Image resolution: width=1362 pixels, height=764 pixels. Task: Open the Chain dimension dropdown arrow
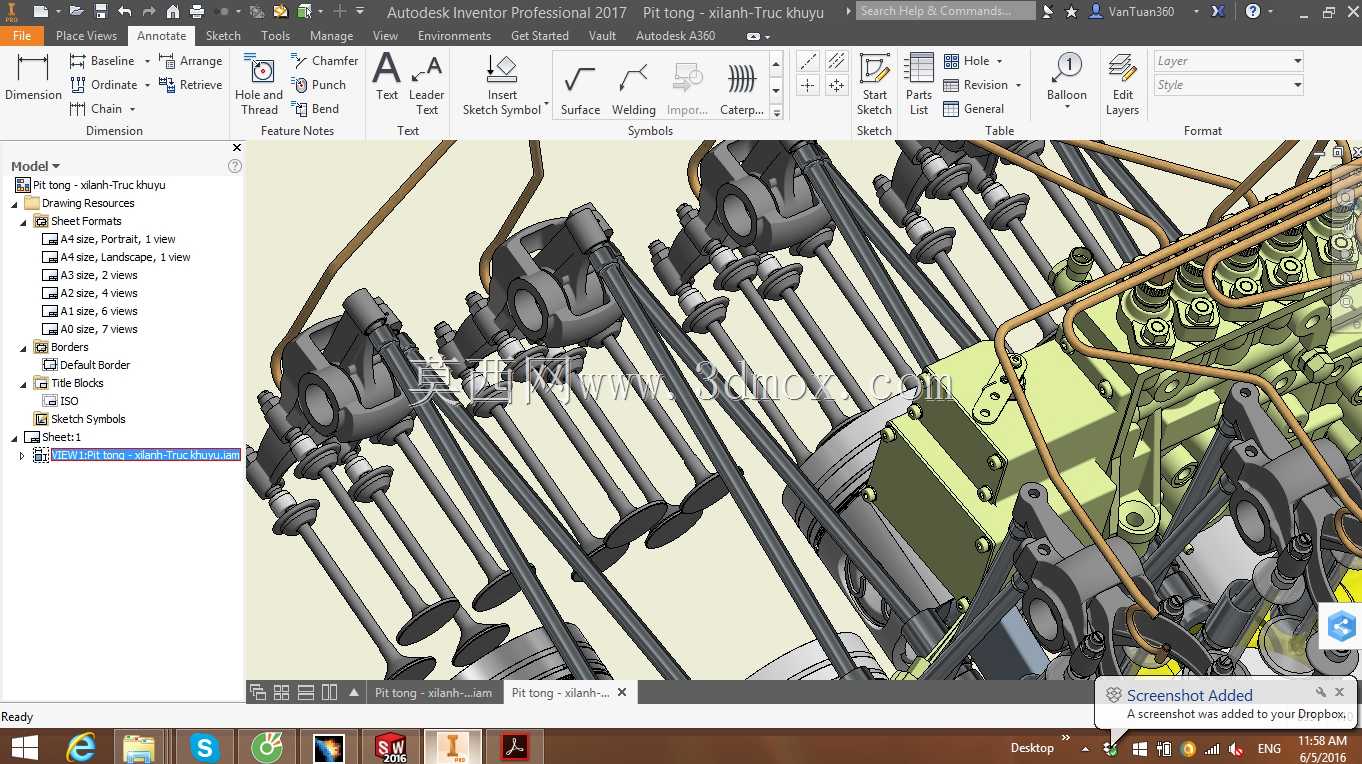[132, 109]
